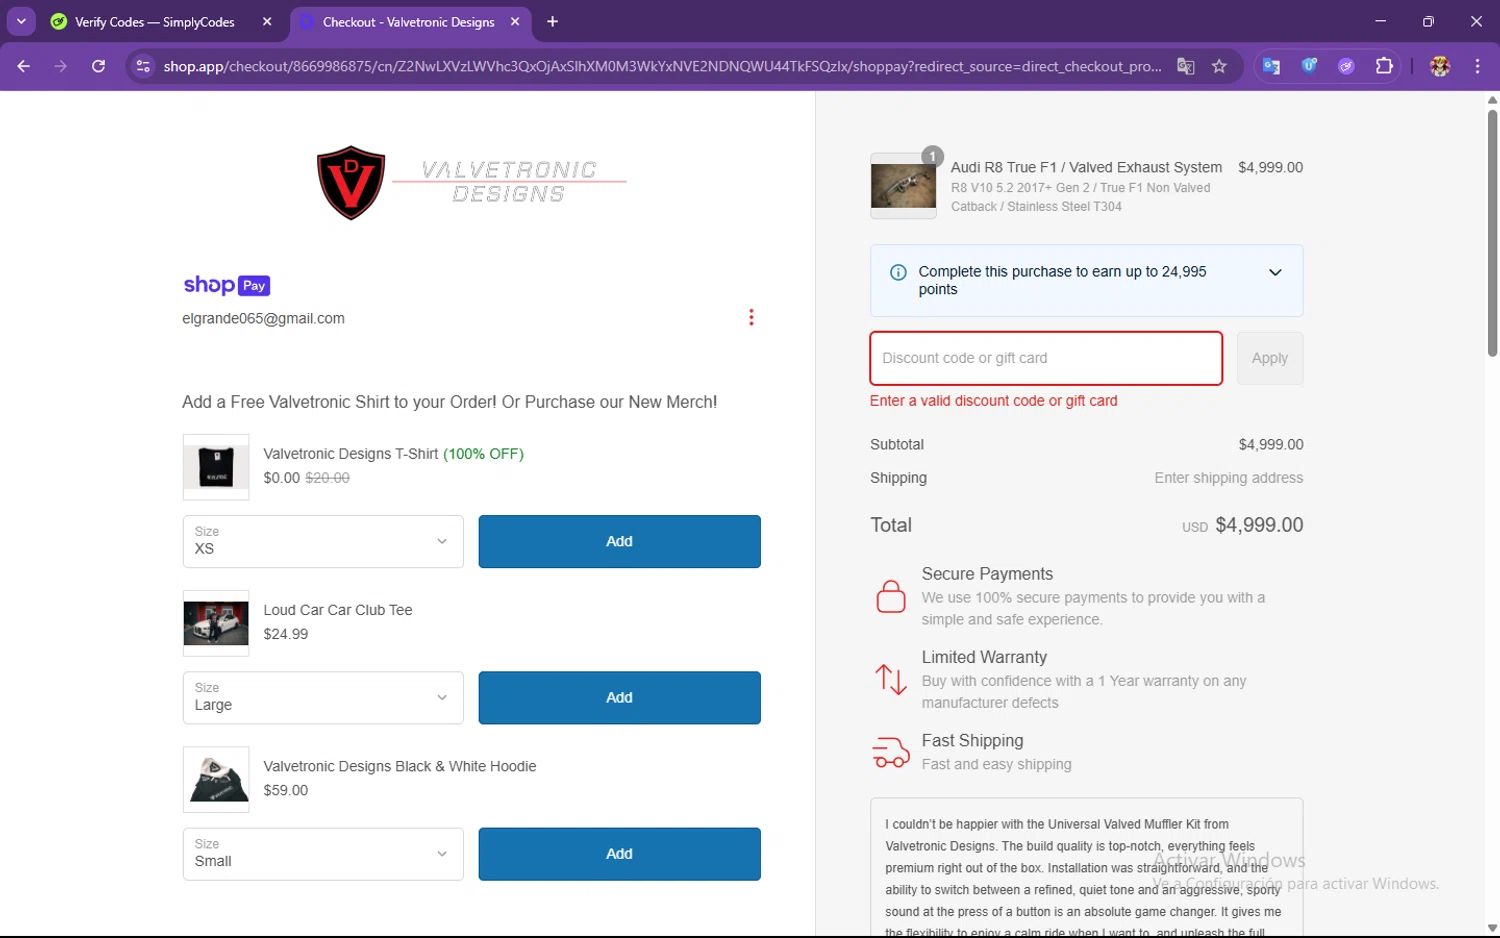Expand the earn points details chevron

[1275, 272]
